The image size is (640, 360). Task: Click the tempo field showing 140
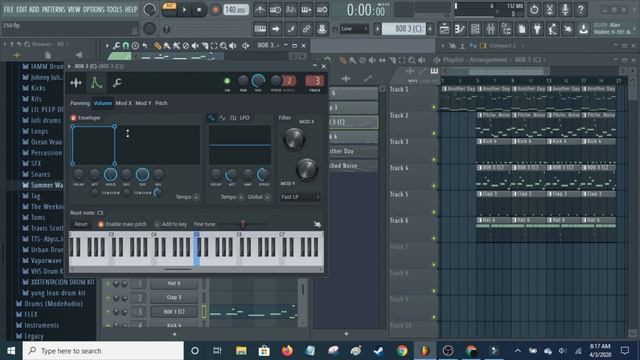[236, 9]
